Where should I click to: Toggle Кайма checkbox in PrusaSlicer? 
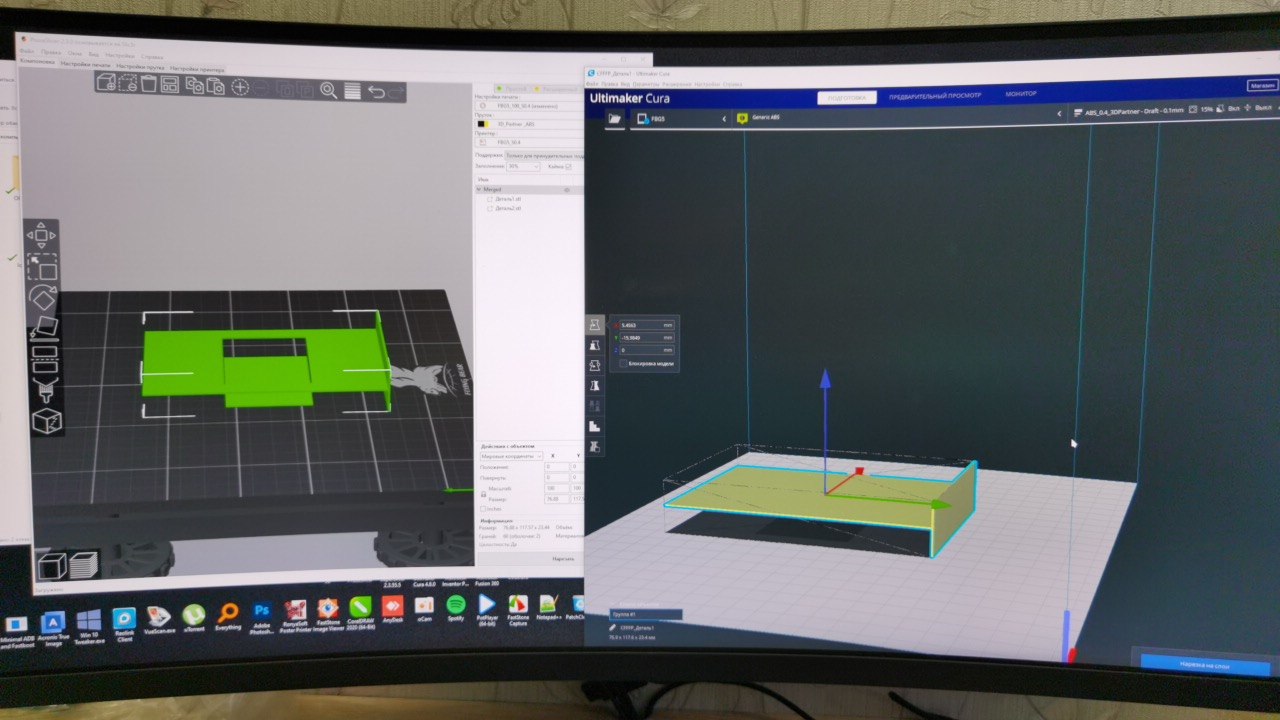coord(568,166)
